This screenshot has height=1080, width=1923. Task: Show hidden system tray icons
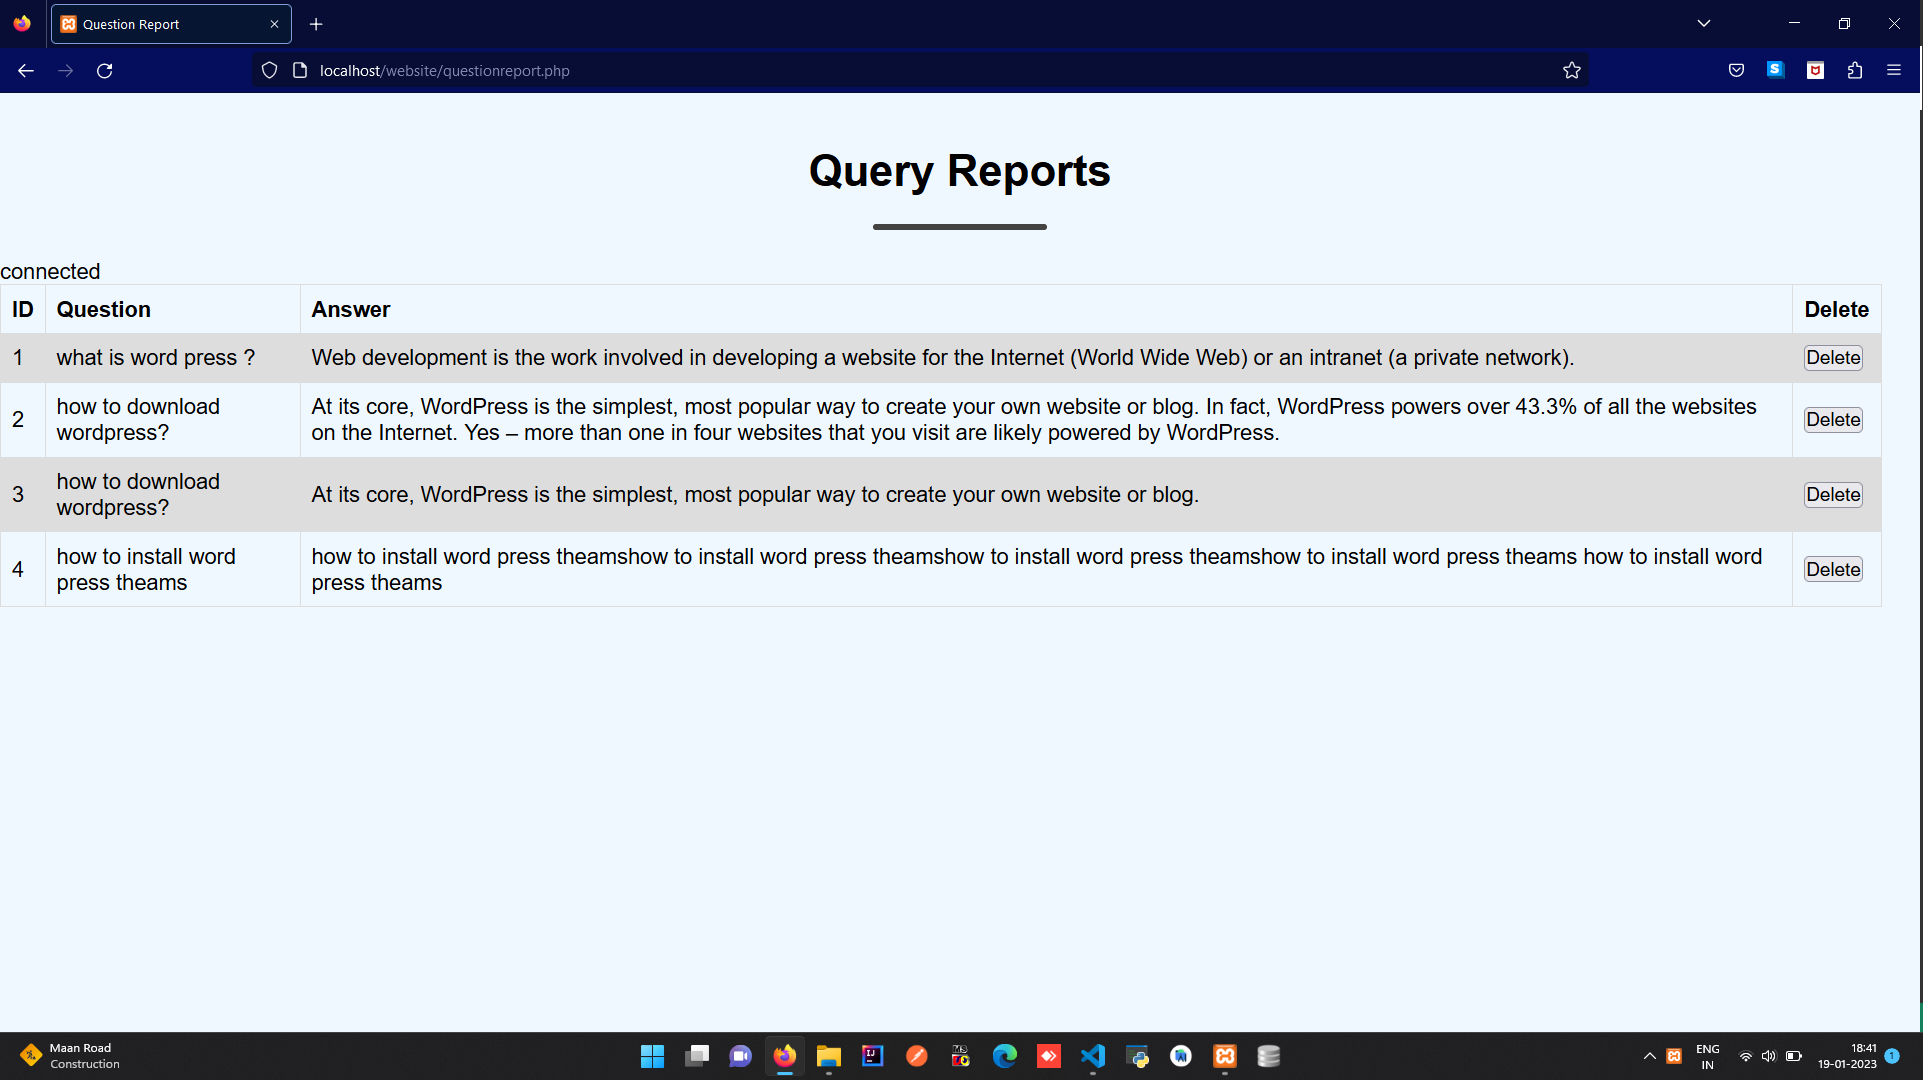click(x=1650, y=1056)
